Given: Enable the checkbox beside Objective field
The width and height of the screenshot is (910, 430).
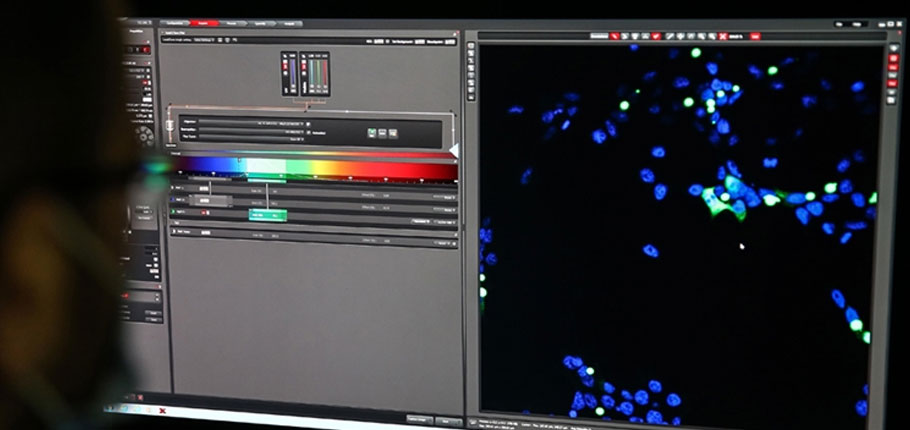Looking at the screenshot, I should [309, 123].
